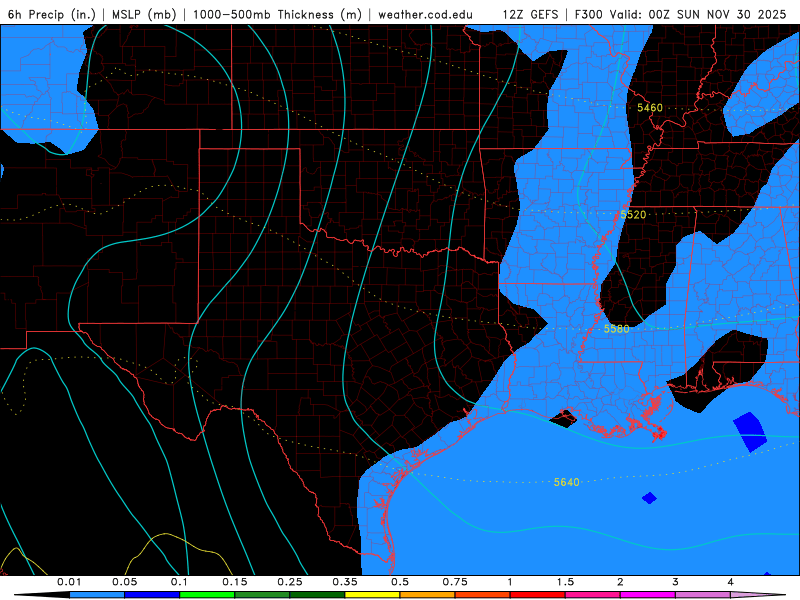Click the 1.5 legend value label
The image size is (800, 600).
click(565, 582)
